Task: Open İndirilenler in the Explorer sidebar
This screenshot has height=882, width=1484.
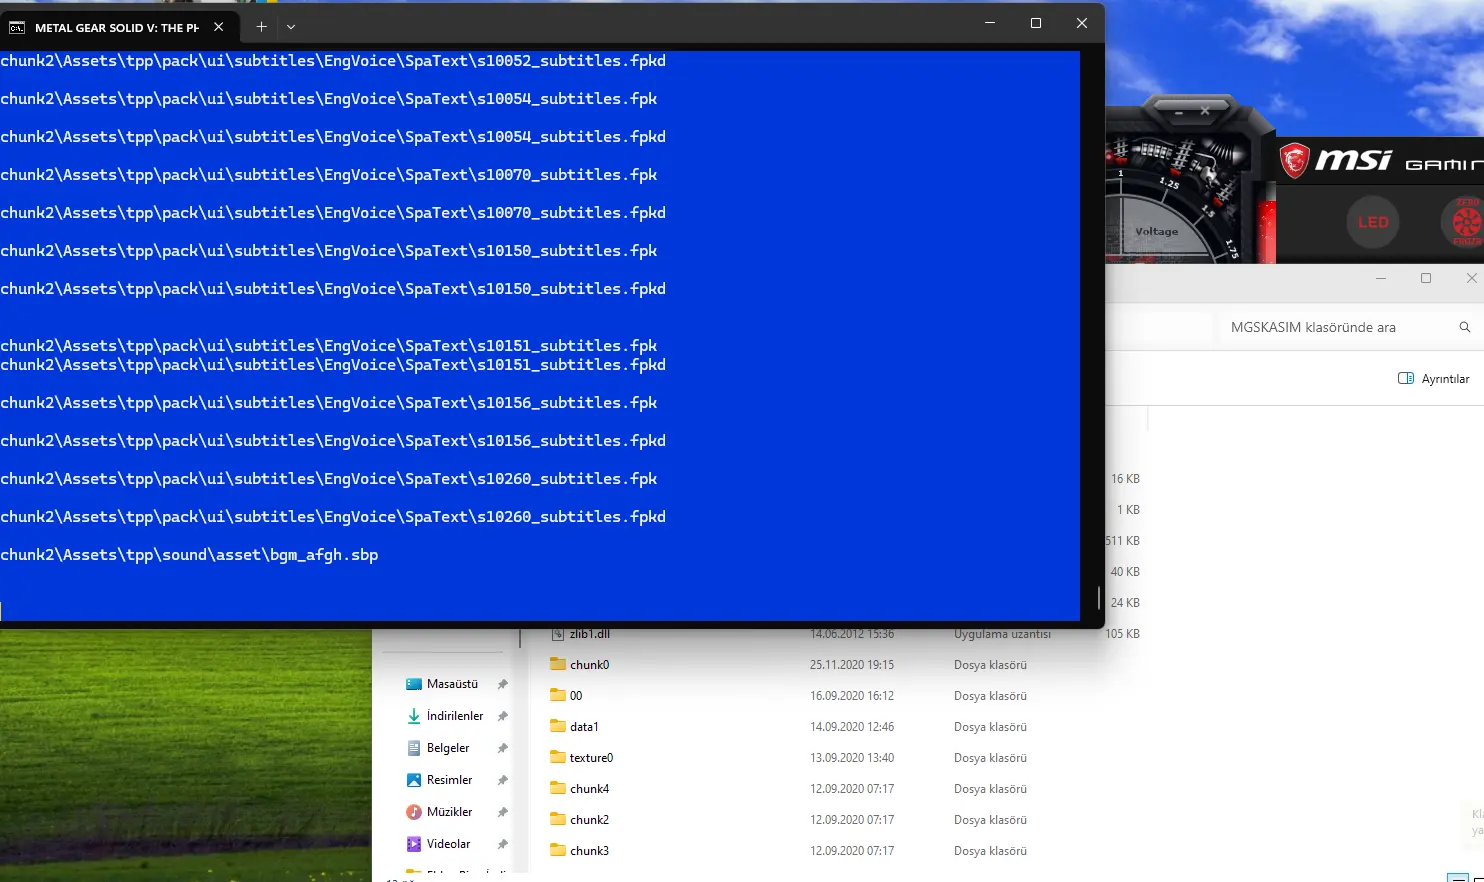Action: (x=455, y=716)
